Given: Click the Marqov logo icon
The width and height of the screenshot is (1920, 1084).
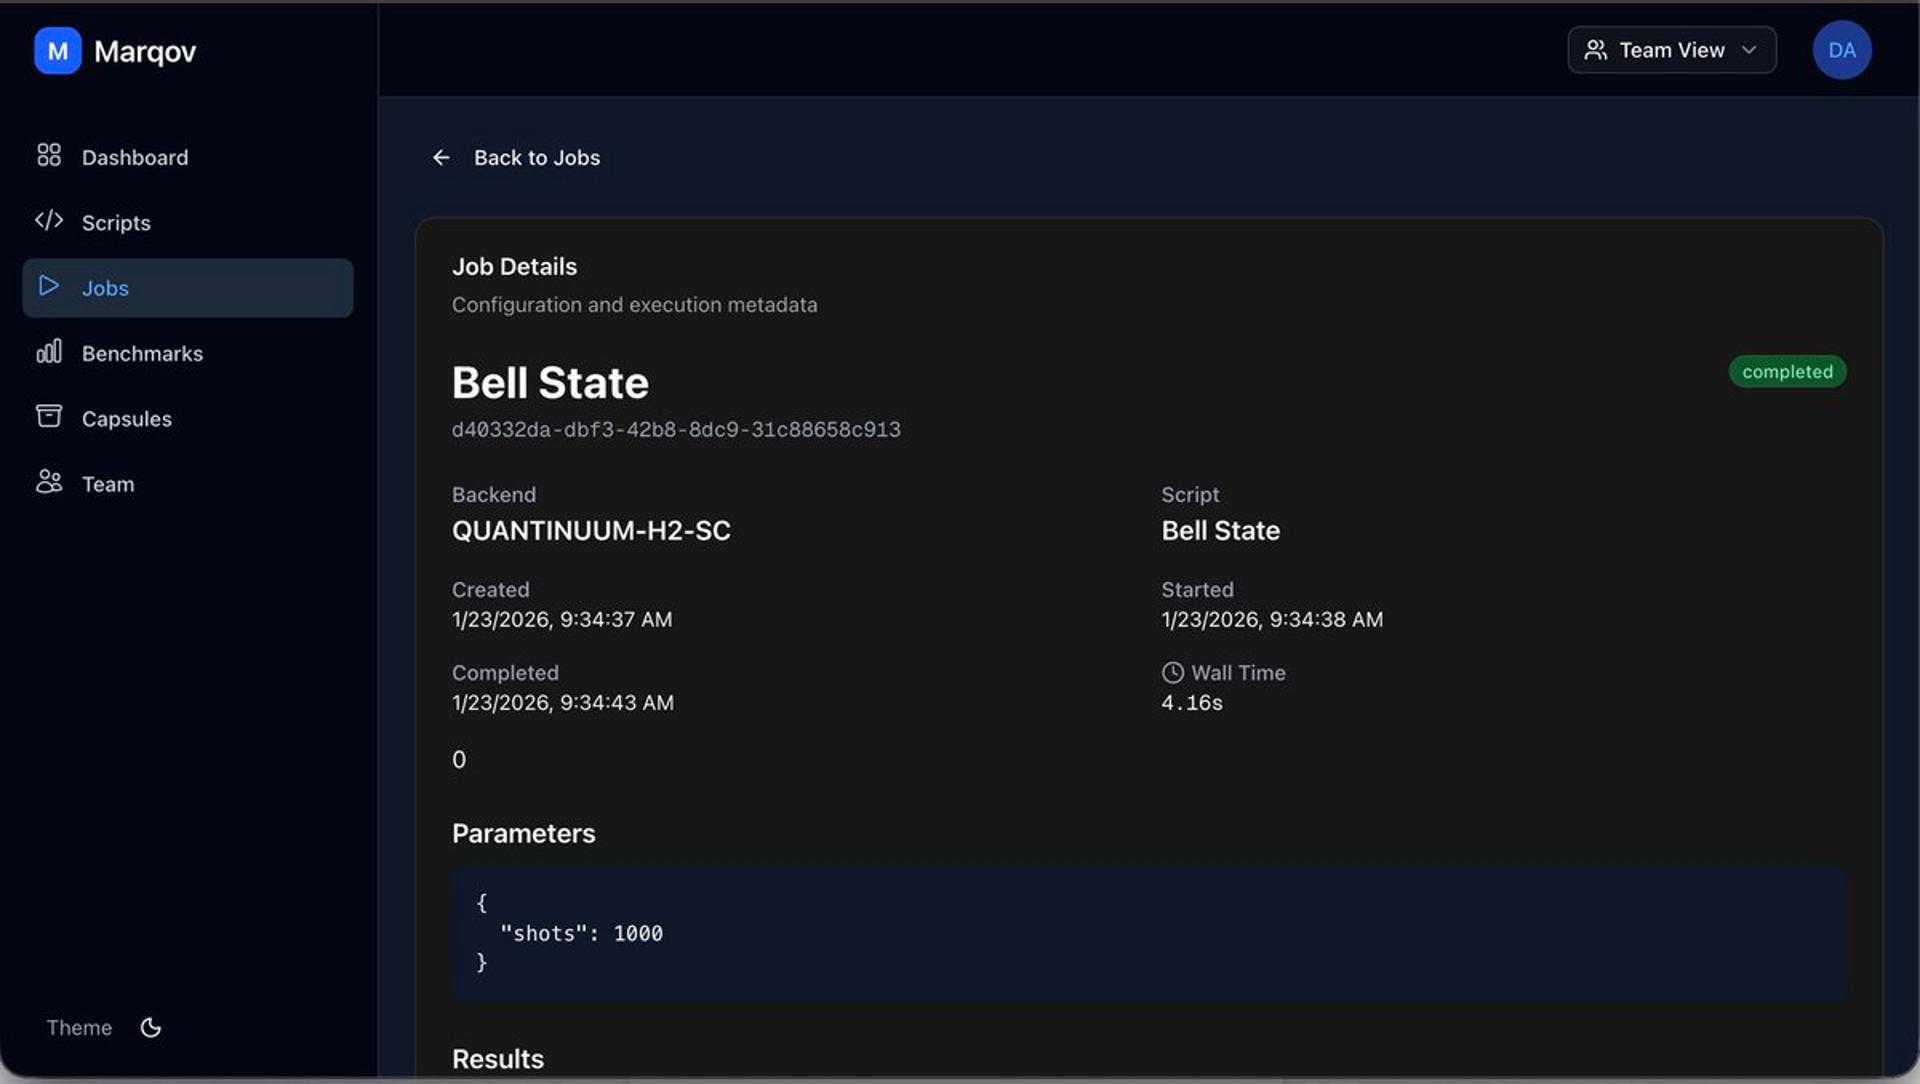Looking at the screenshot, I should tap(57, 51).
